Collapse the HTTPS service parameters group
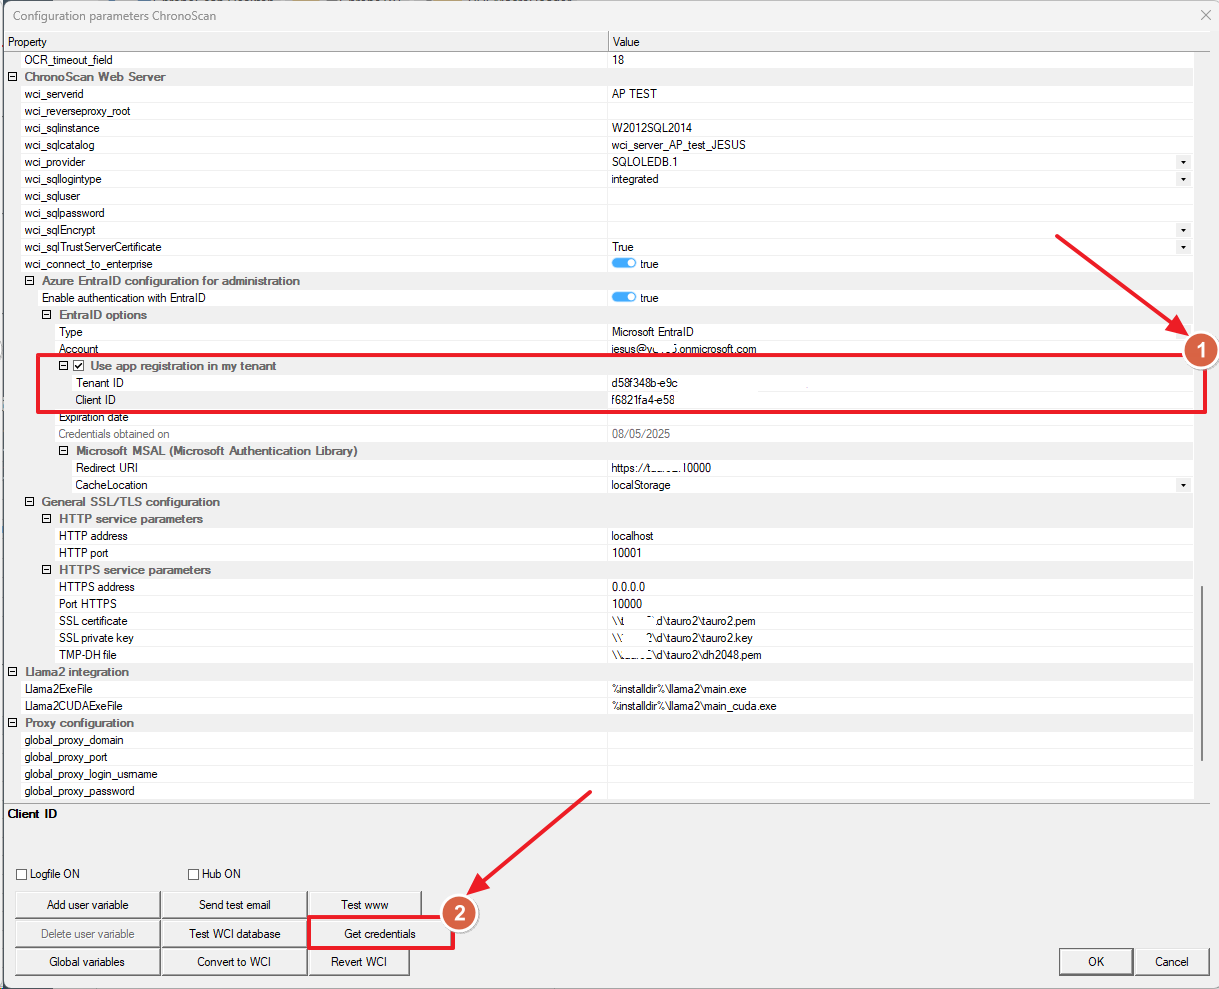The height and width of the screenshot is (989, 1219). (47, 570)
